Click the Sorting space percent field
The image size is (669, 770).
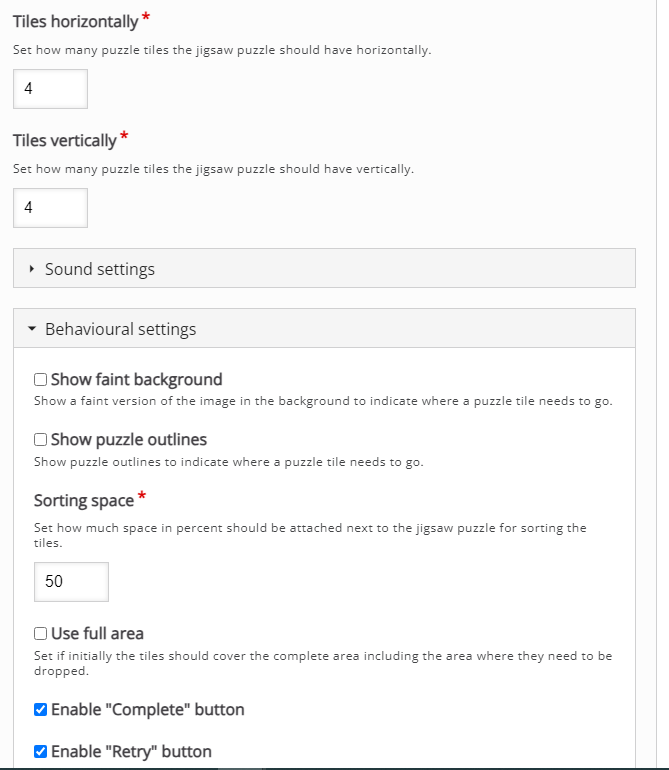coord(71,582)
